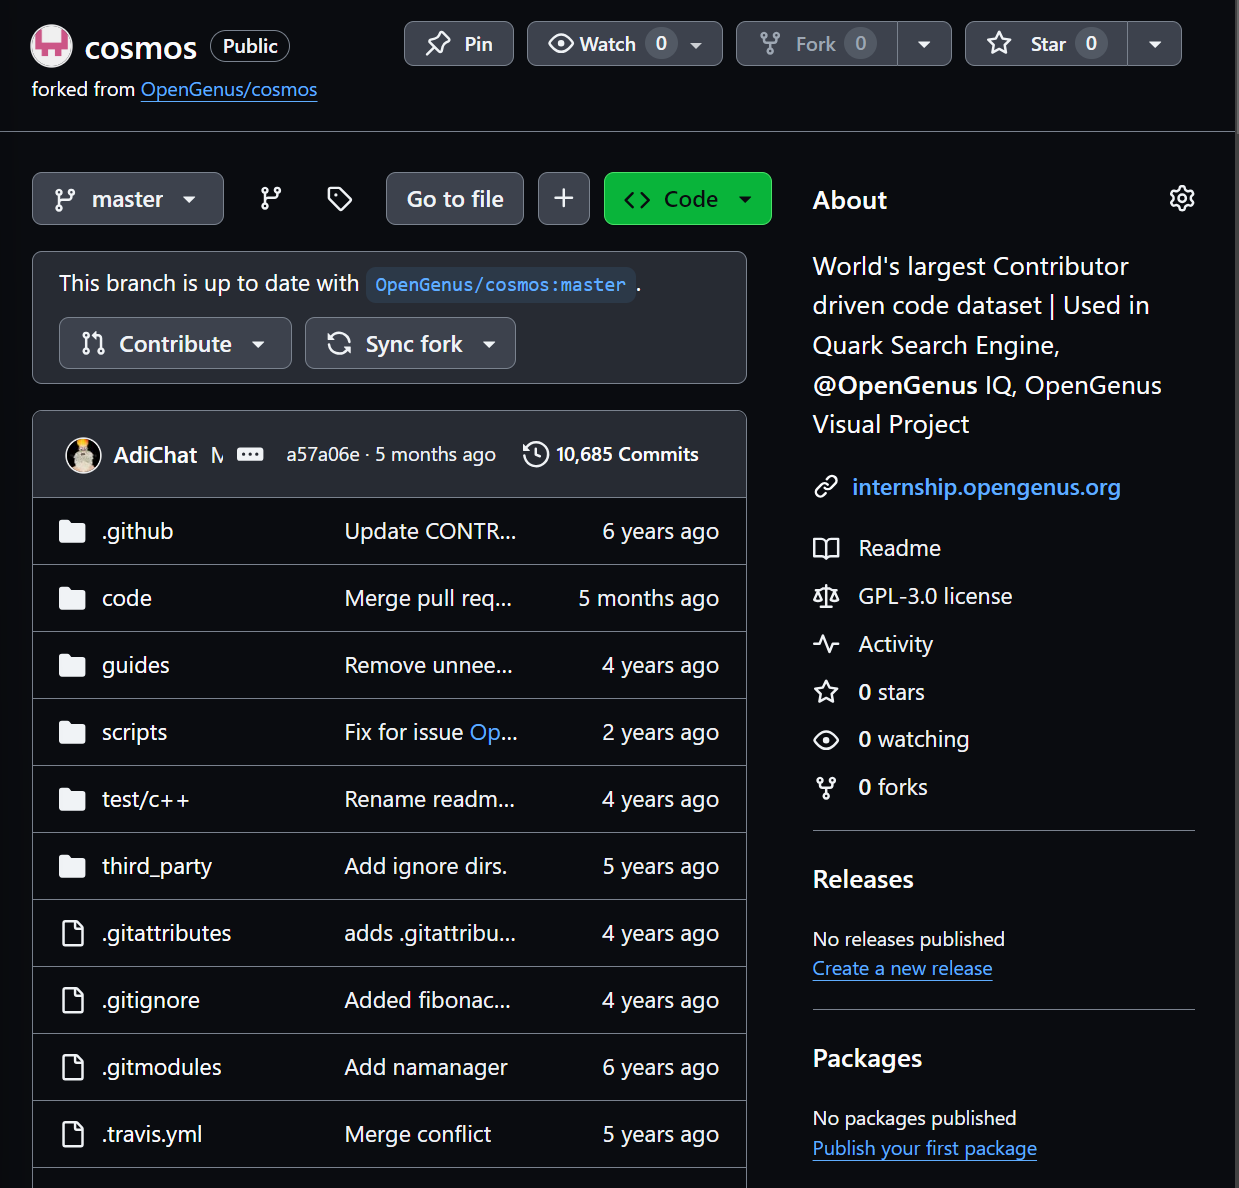This screenshot has height=1188, width=1239.
Task: Click Create a new release
Action: pos(902,968)
